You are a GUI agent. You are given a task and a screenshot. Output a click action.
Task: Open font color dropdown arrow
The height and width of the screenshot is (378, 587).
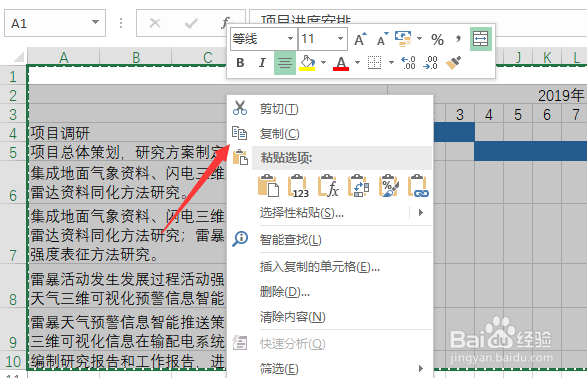pyautogui.click(x=358, y=63)
